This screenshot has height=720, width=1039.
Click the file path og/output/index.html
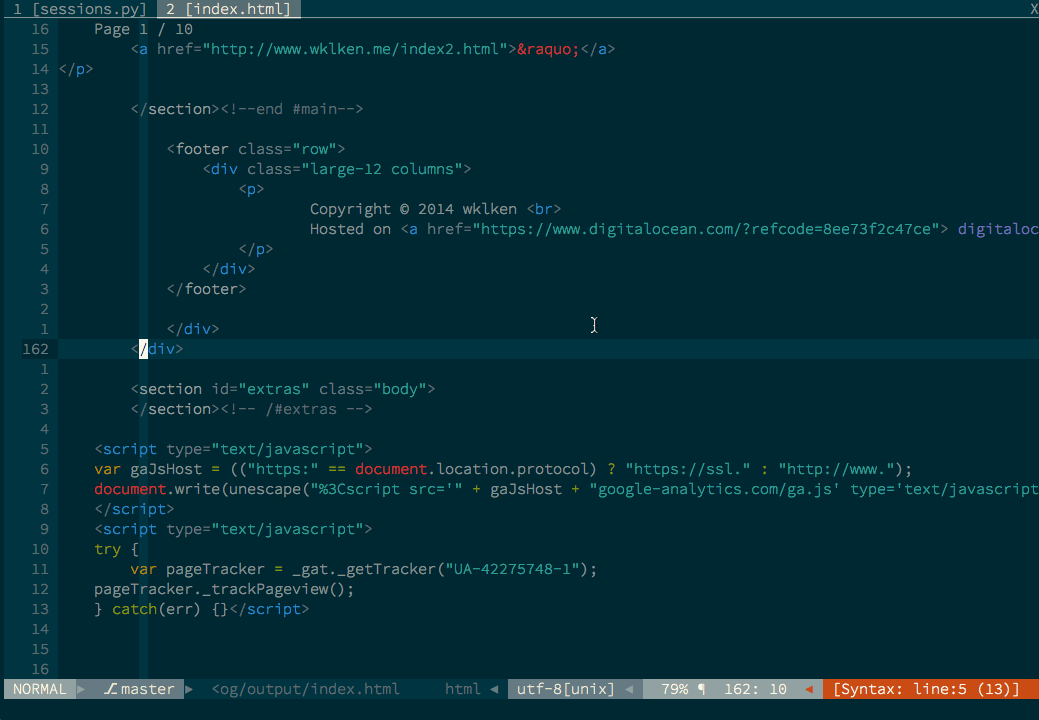pyautogui.click(x=306, y=689)
